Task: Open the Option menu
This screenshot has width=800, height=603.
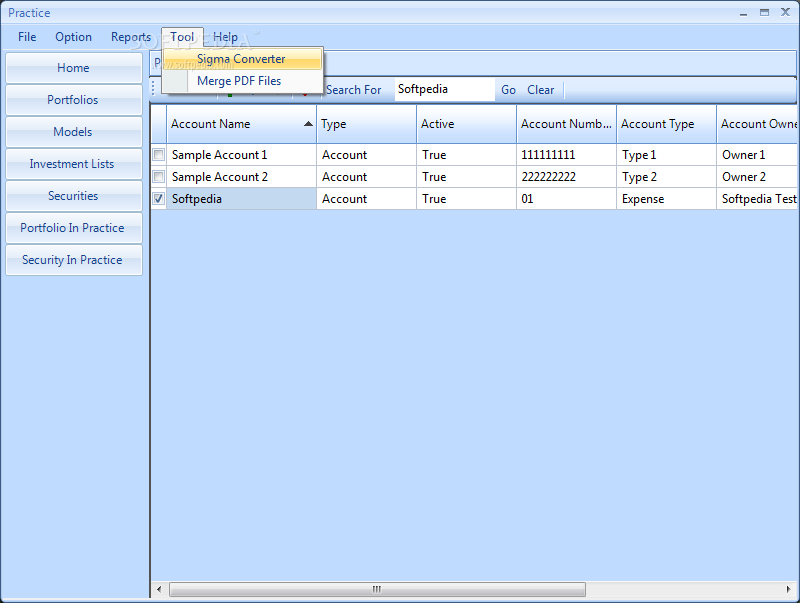Action: pyautogui.click(x=73, y=37)
